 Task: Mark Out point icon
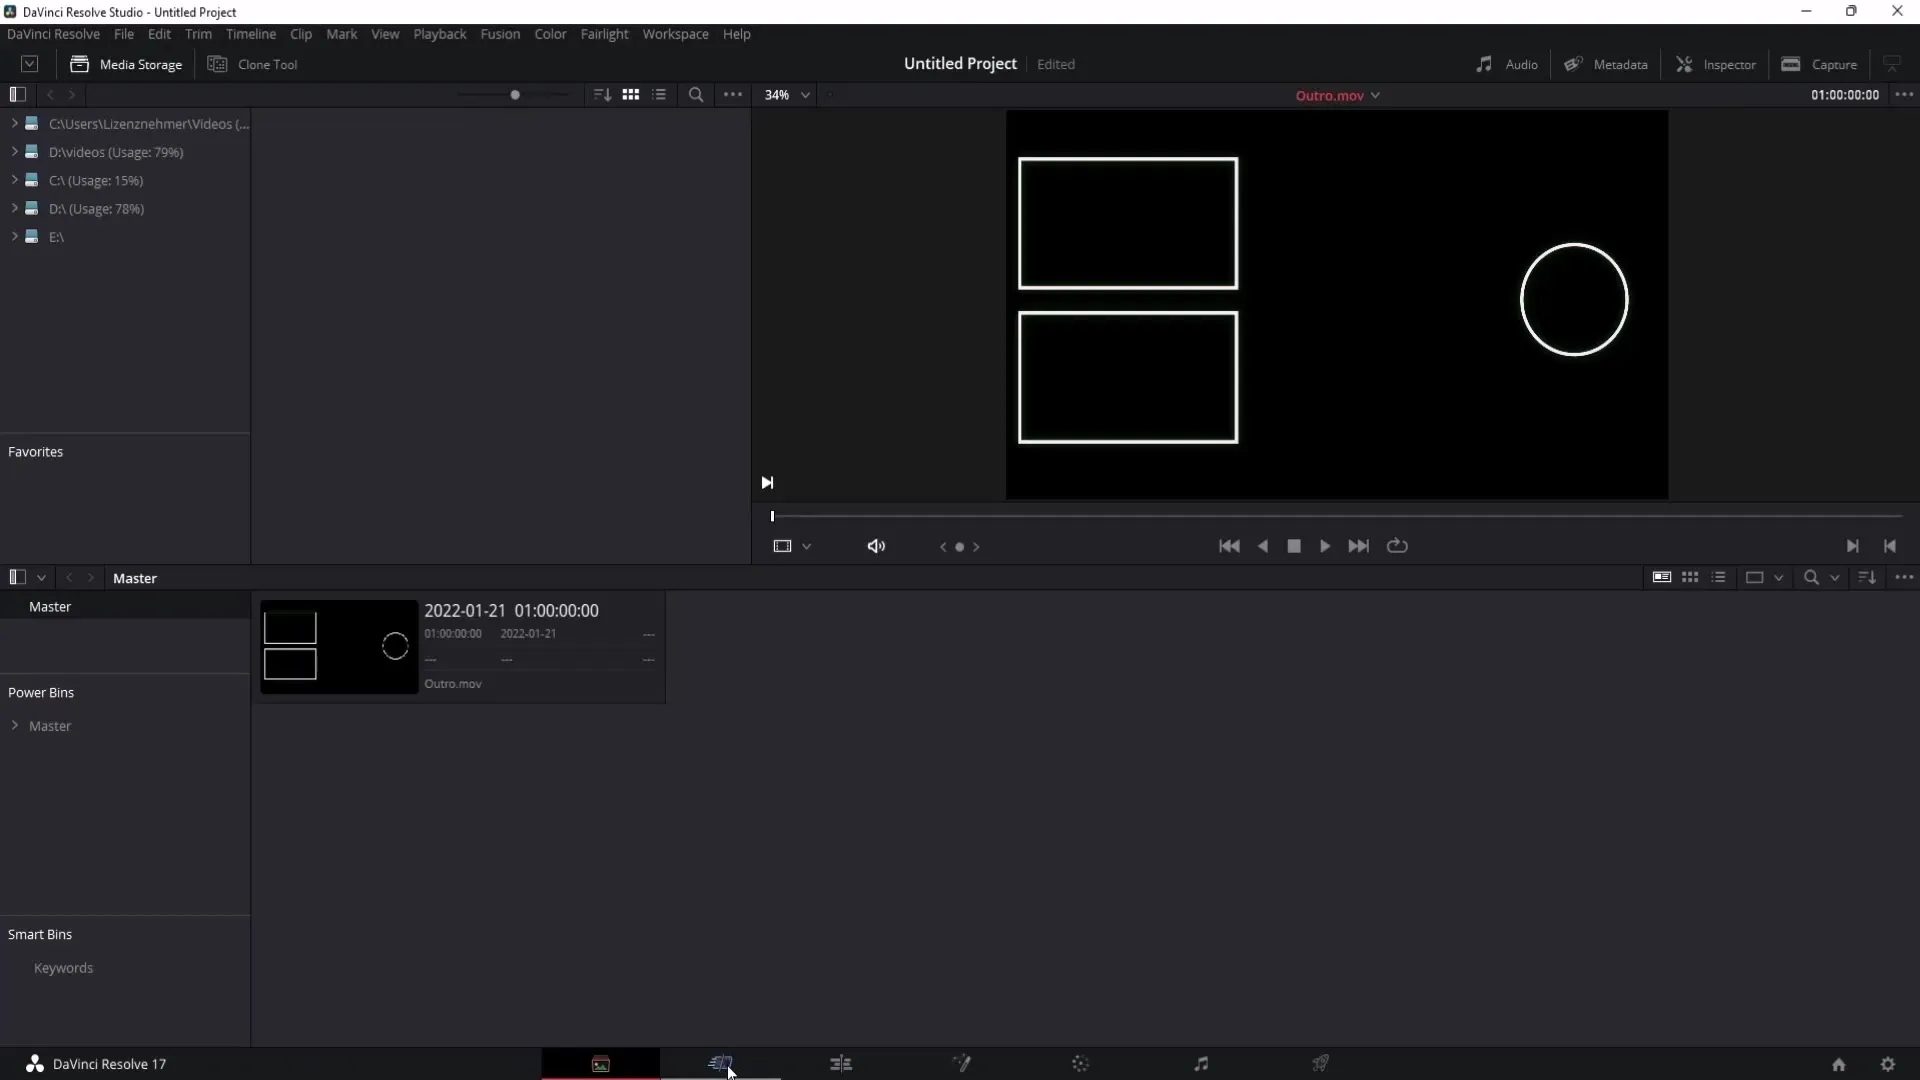(1890, 546)
